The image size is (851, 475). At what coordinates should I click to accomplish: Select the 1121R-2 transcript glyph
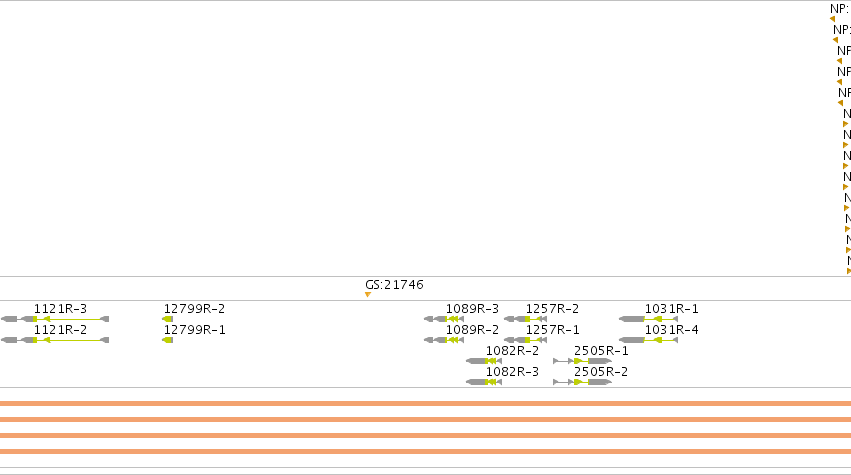[x=55, y=340]
